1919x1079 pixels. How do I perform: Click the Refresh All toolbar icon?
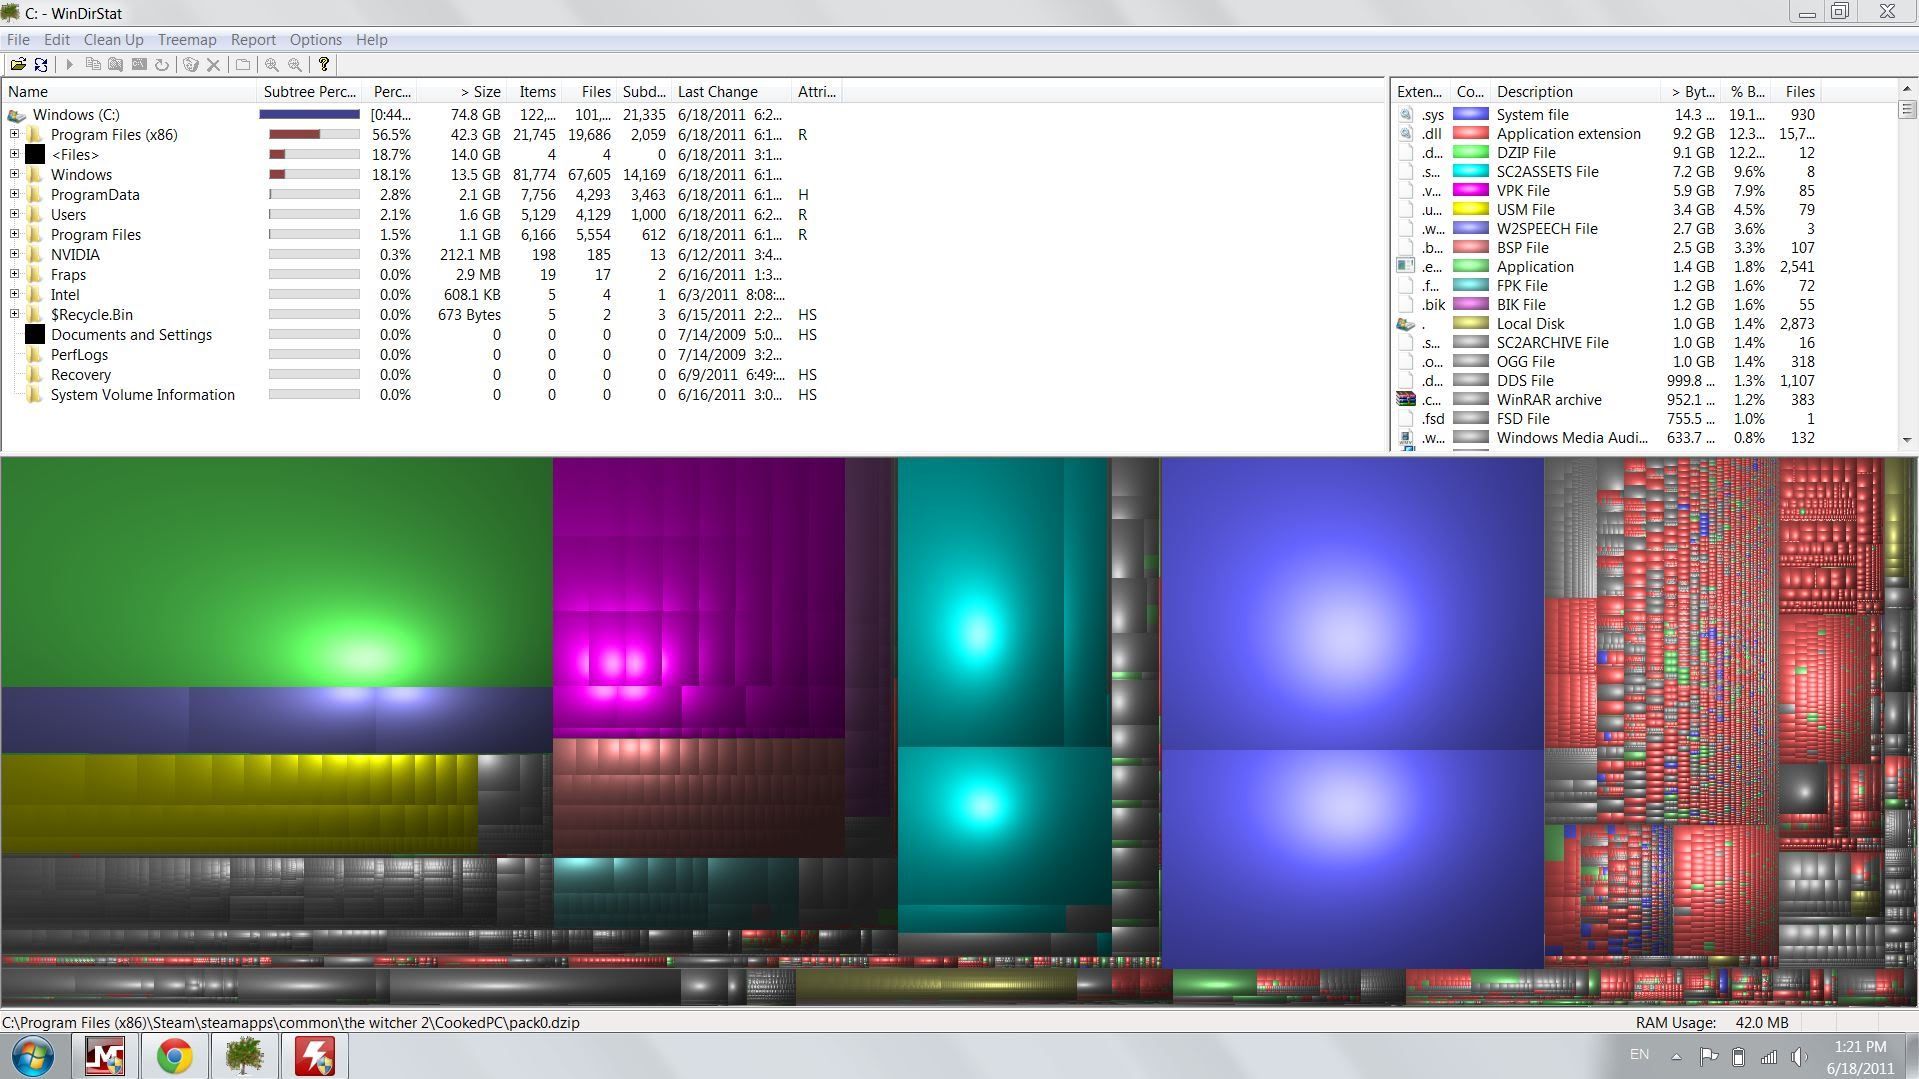pyautogui.click(x=41, y=64)
